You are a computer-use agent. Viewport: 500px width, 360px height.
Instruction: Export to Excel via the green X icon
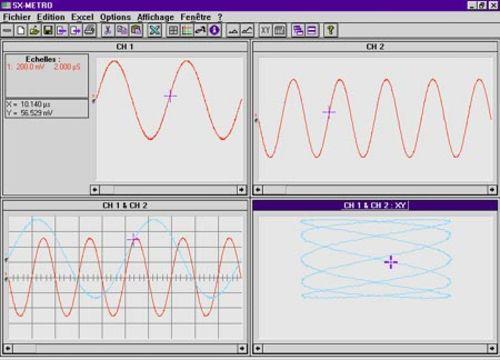click(155, 30)
